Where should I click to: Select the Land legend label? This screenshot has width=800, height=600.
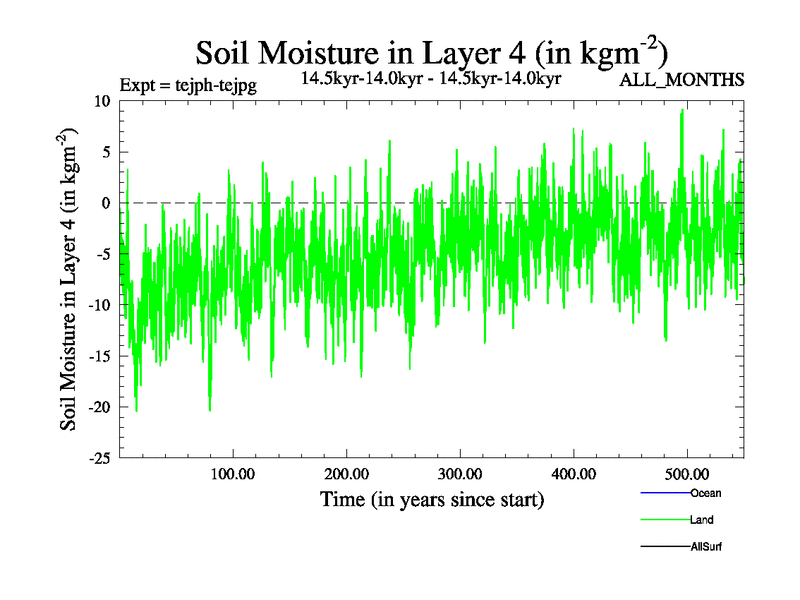point(701,520)
